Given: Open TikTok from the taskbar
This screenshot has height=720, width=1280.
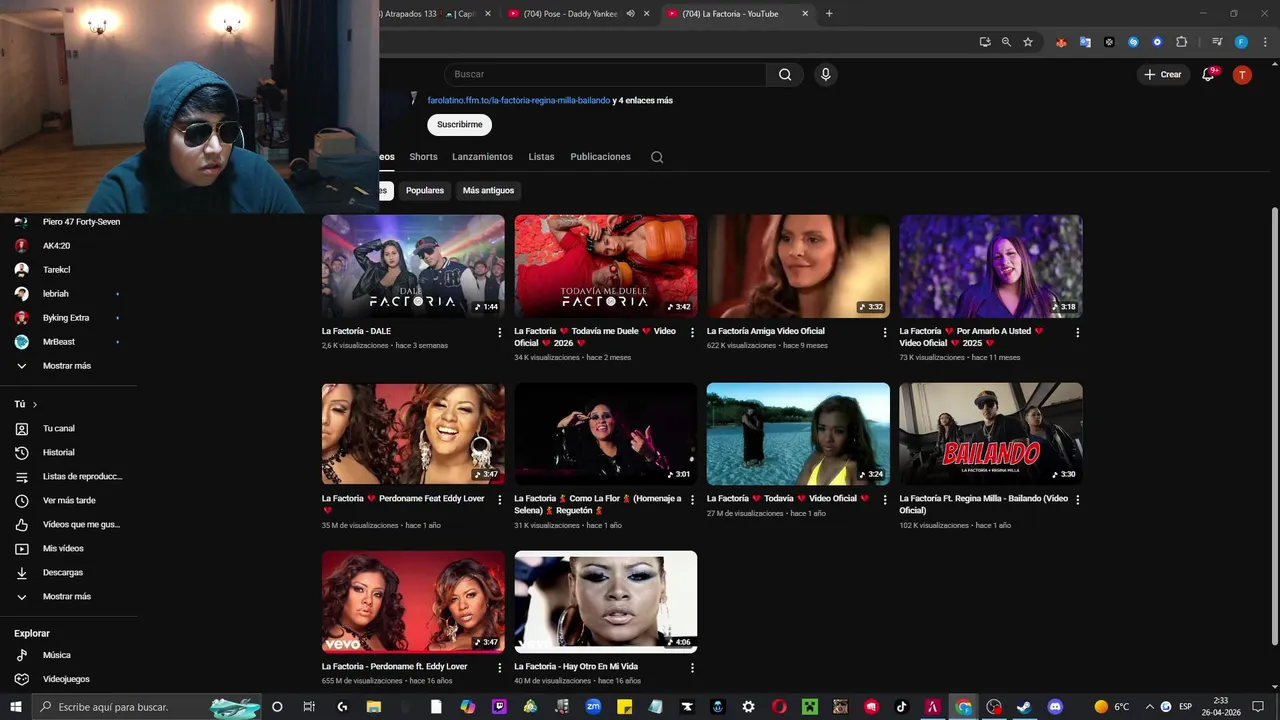Looking at the screenshot, I should point(901,707).
